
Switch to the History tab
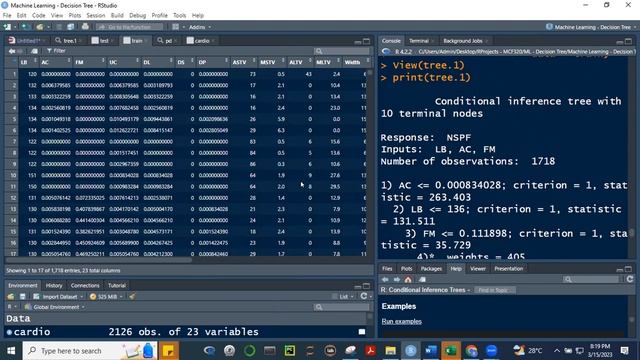click(x=54, y=285)
